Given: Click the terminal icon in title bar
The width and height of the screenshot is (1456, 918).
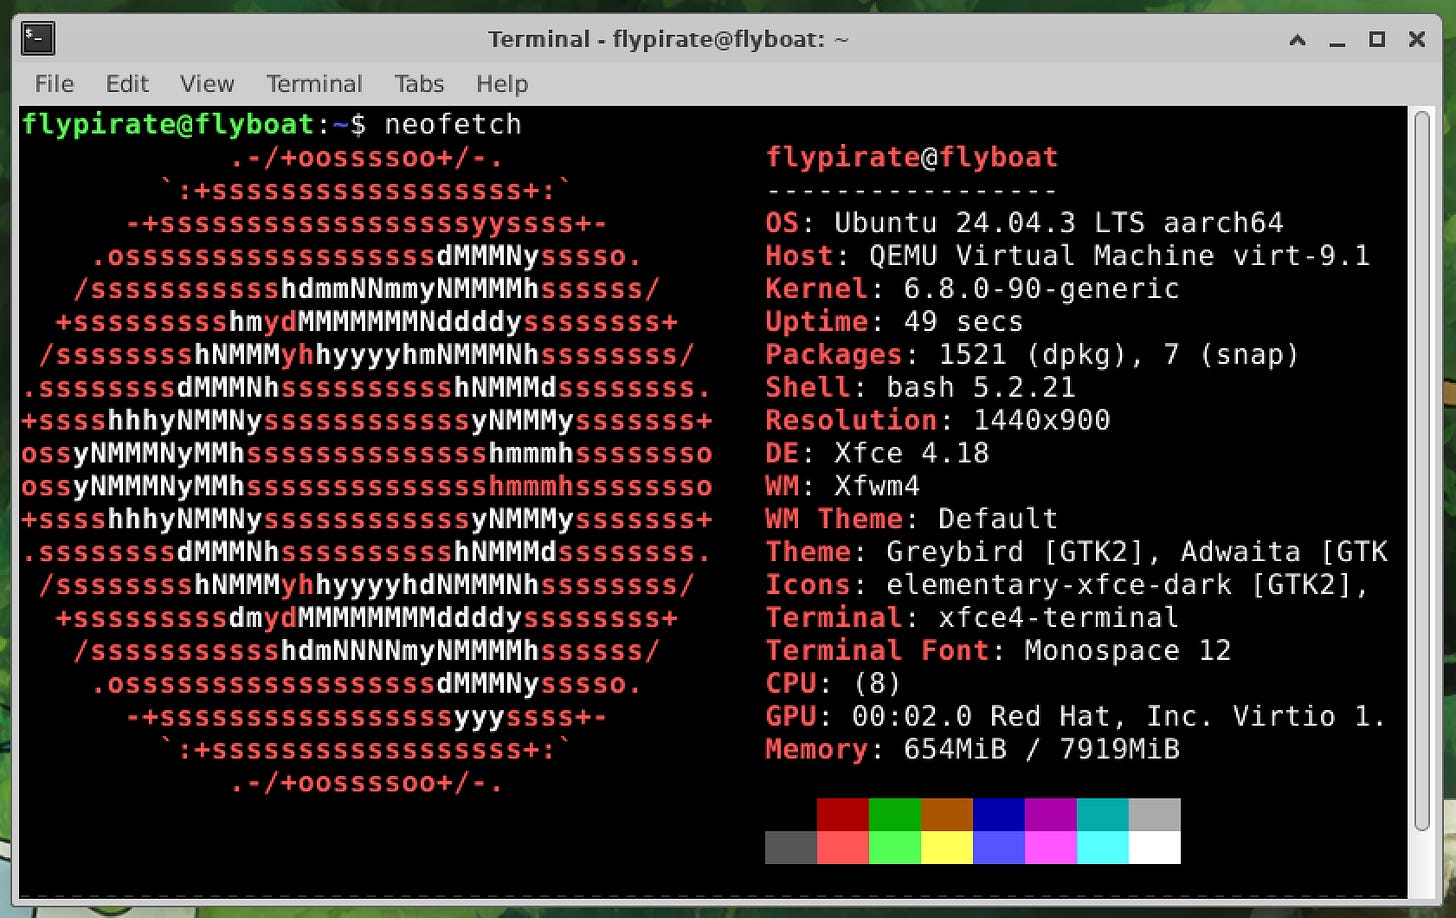Looking at the screenshot, I should click(x=38, y=39).
